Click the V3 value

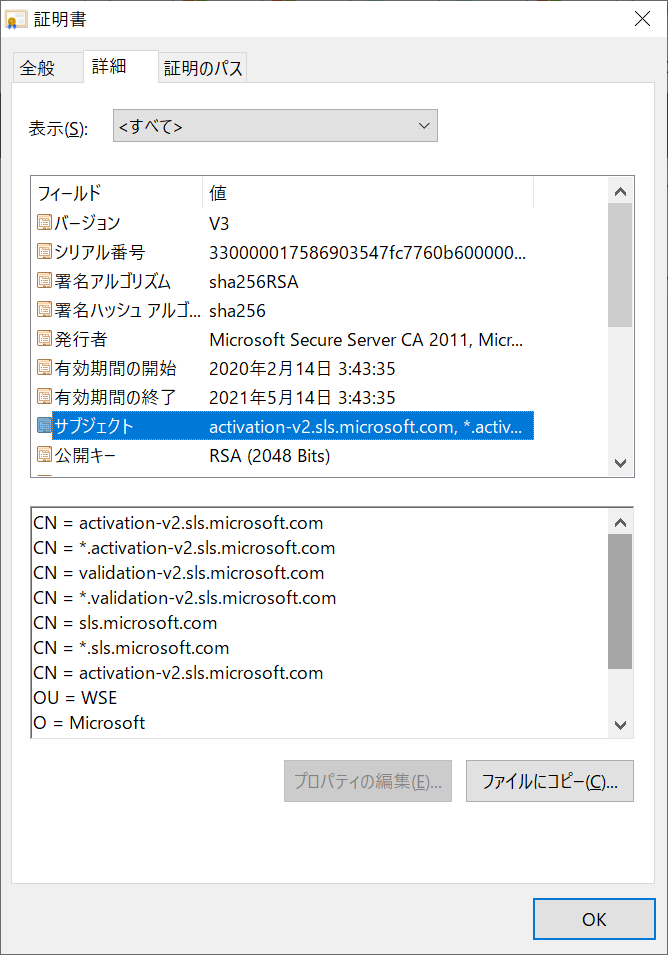pos(219,224)
